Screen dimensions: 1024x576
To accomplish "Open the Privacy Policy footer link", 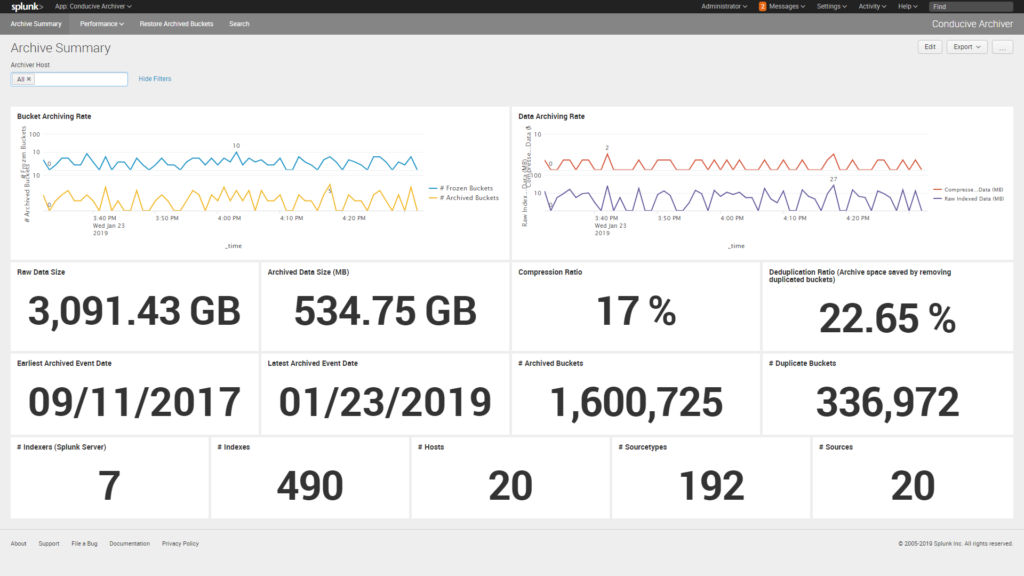I will pyautogui.click(x=180, y=543).
